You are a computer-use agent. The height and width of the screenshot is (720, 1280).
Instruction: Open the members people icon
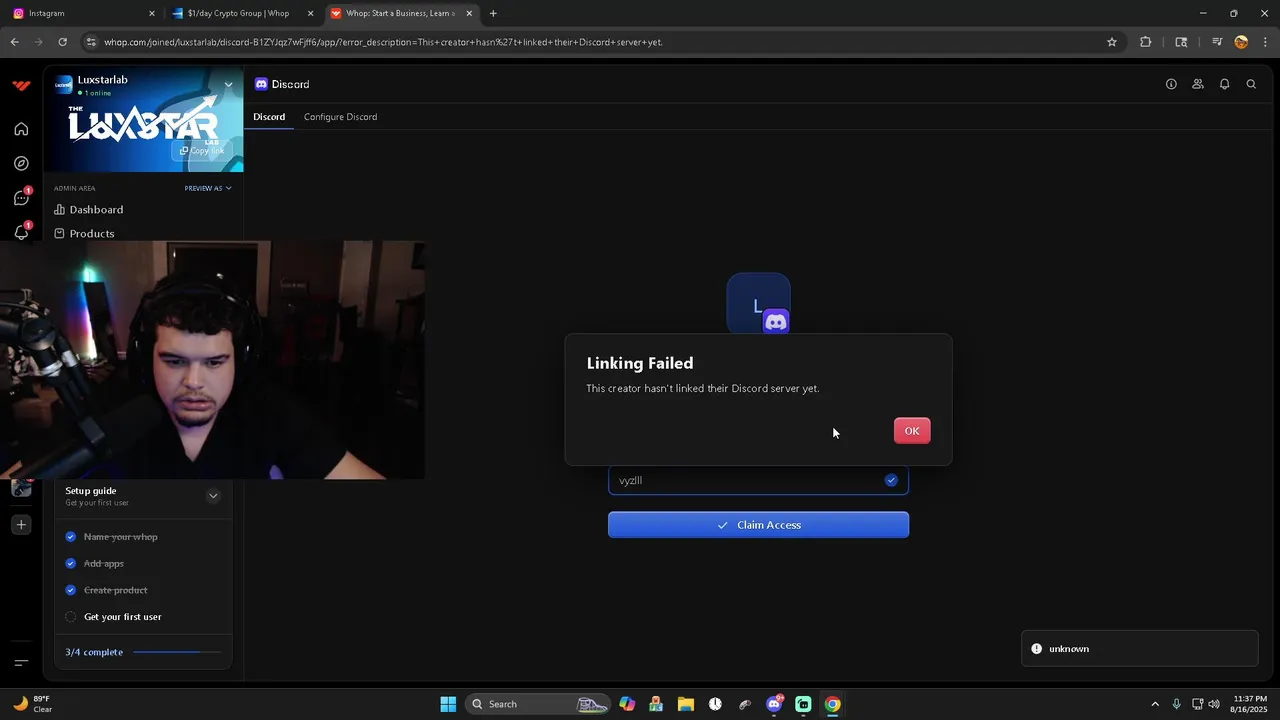click(1198, 84)
